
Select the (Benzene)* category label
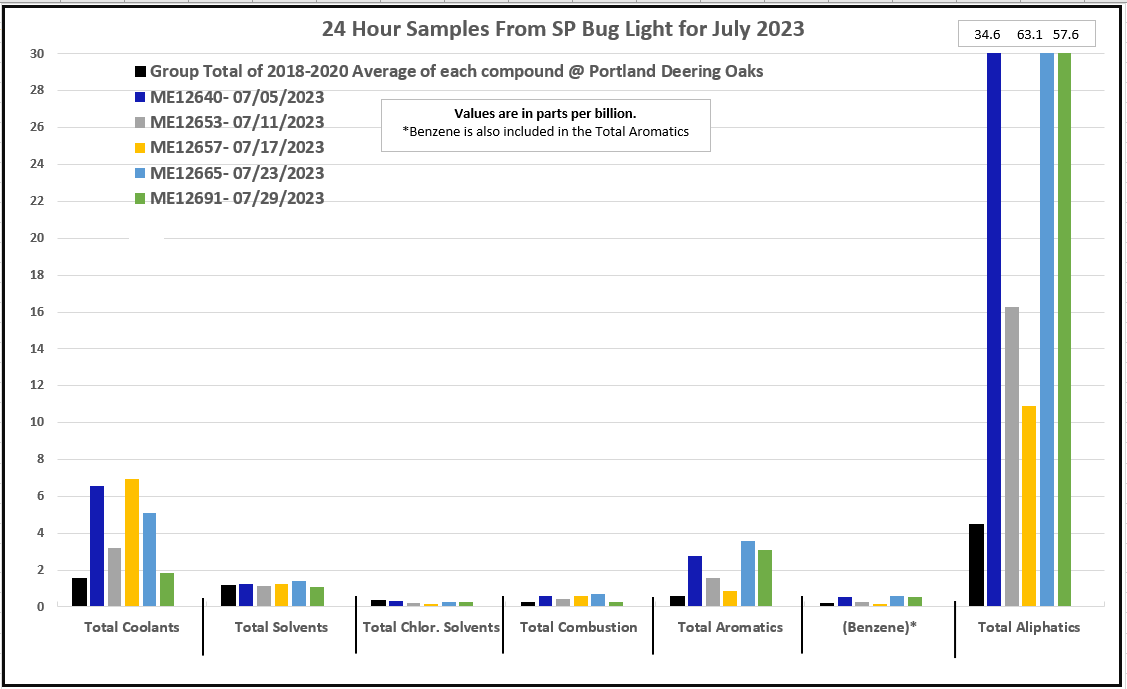[x=879, y=627]
